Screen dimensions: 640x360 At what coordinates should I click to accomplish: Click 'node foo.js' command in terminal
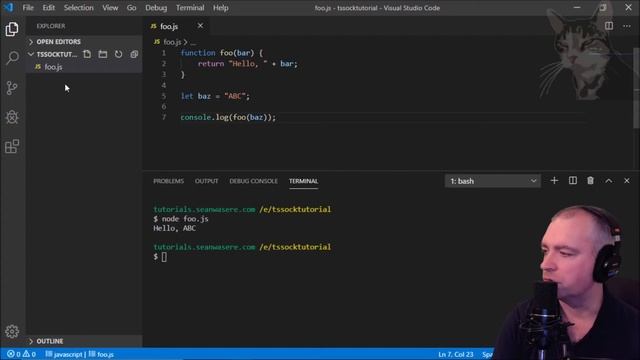coord(185,219)
